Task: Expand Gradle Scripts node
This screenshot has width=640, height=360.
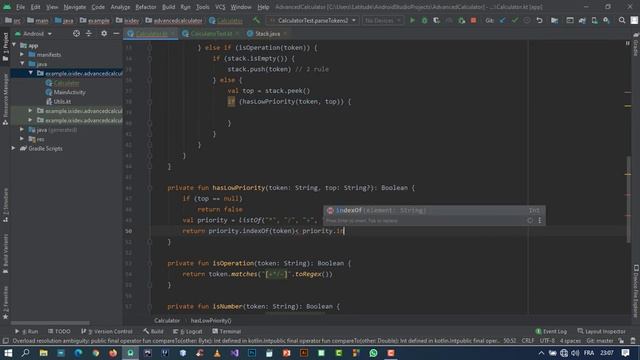Action: click(x=14, y=148)
